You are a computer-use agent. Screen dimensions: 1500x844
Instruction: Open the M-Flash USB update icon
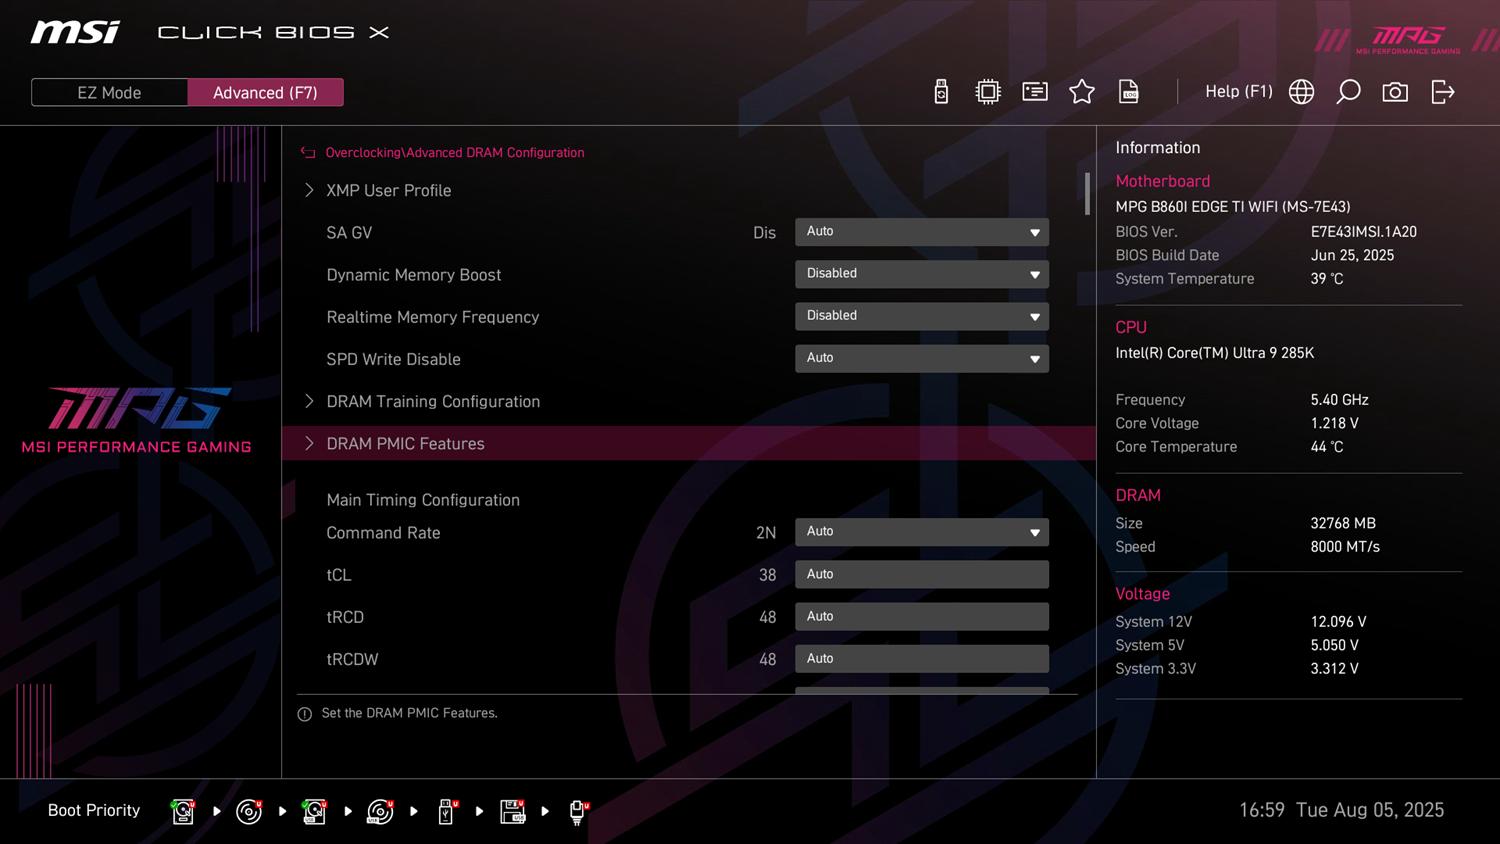pos(941,92)
